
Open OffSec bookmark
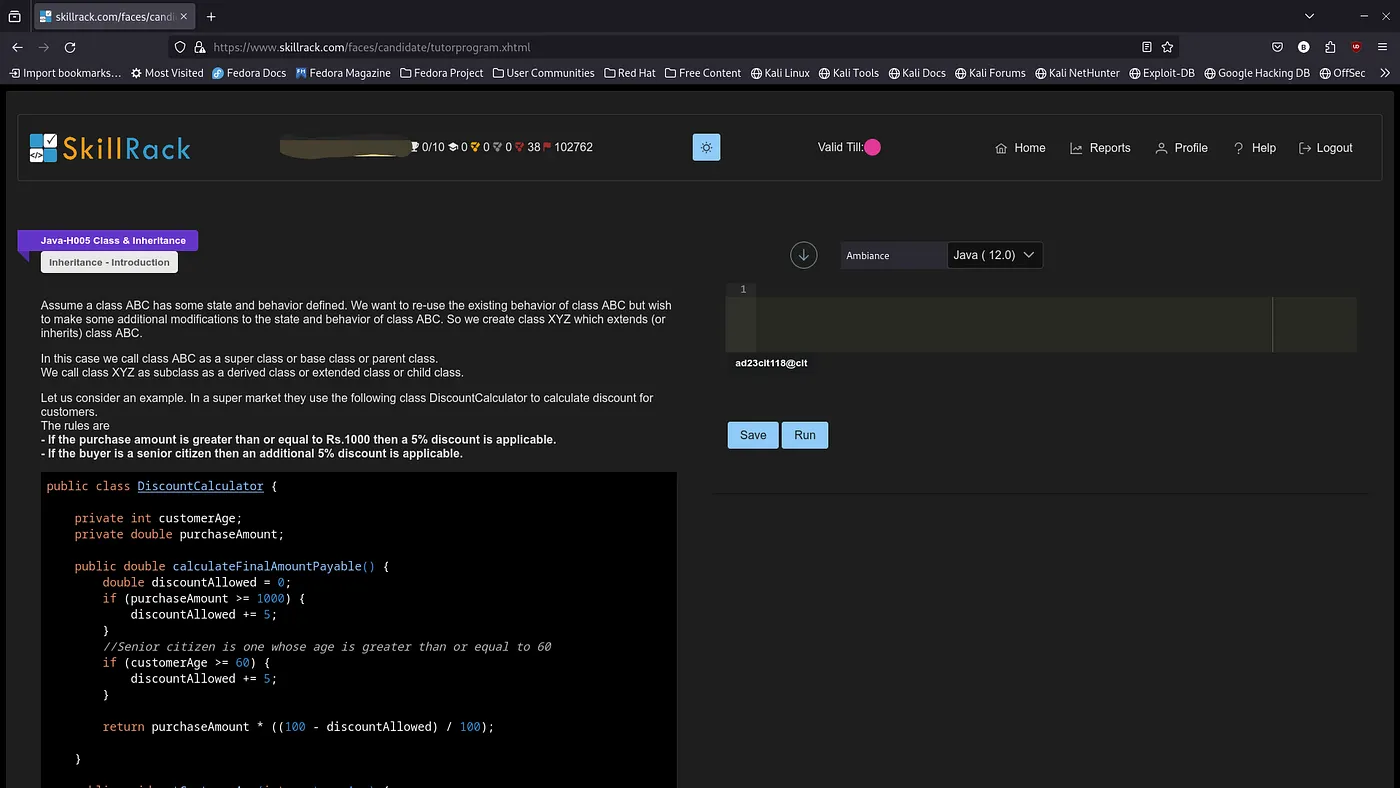click(x=1342, y=73)
